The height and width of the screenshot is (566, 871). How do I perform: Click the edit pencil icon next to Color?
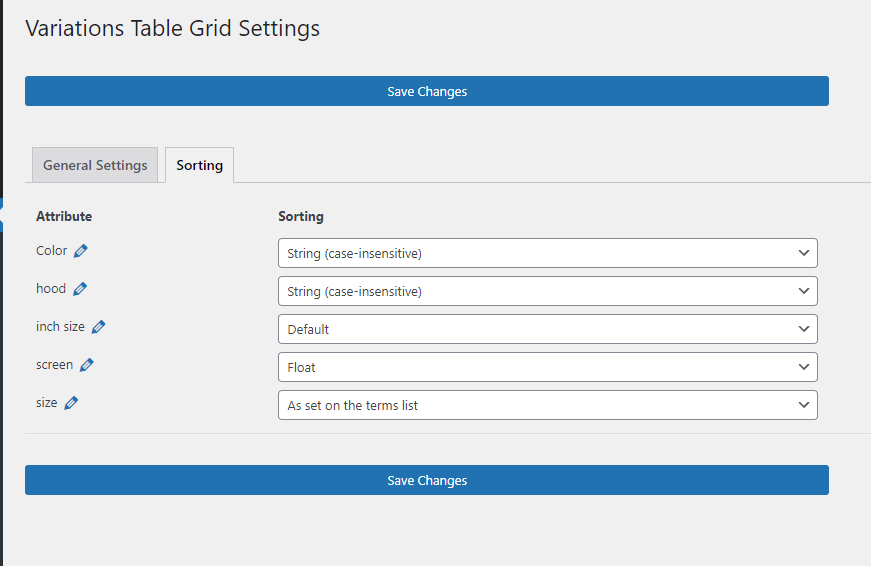81,251
